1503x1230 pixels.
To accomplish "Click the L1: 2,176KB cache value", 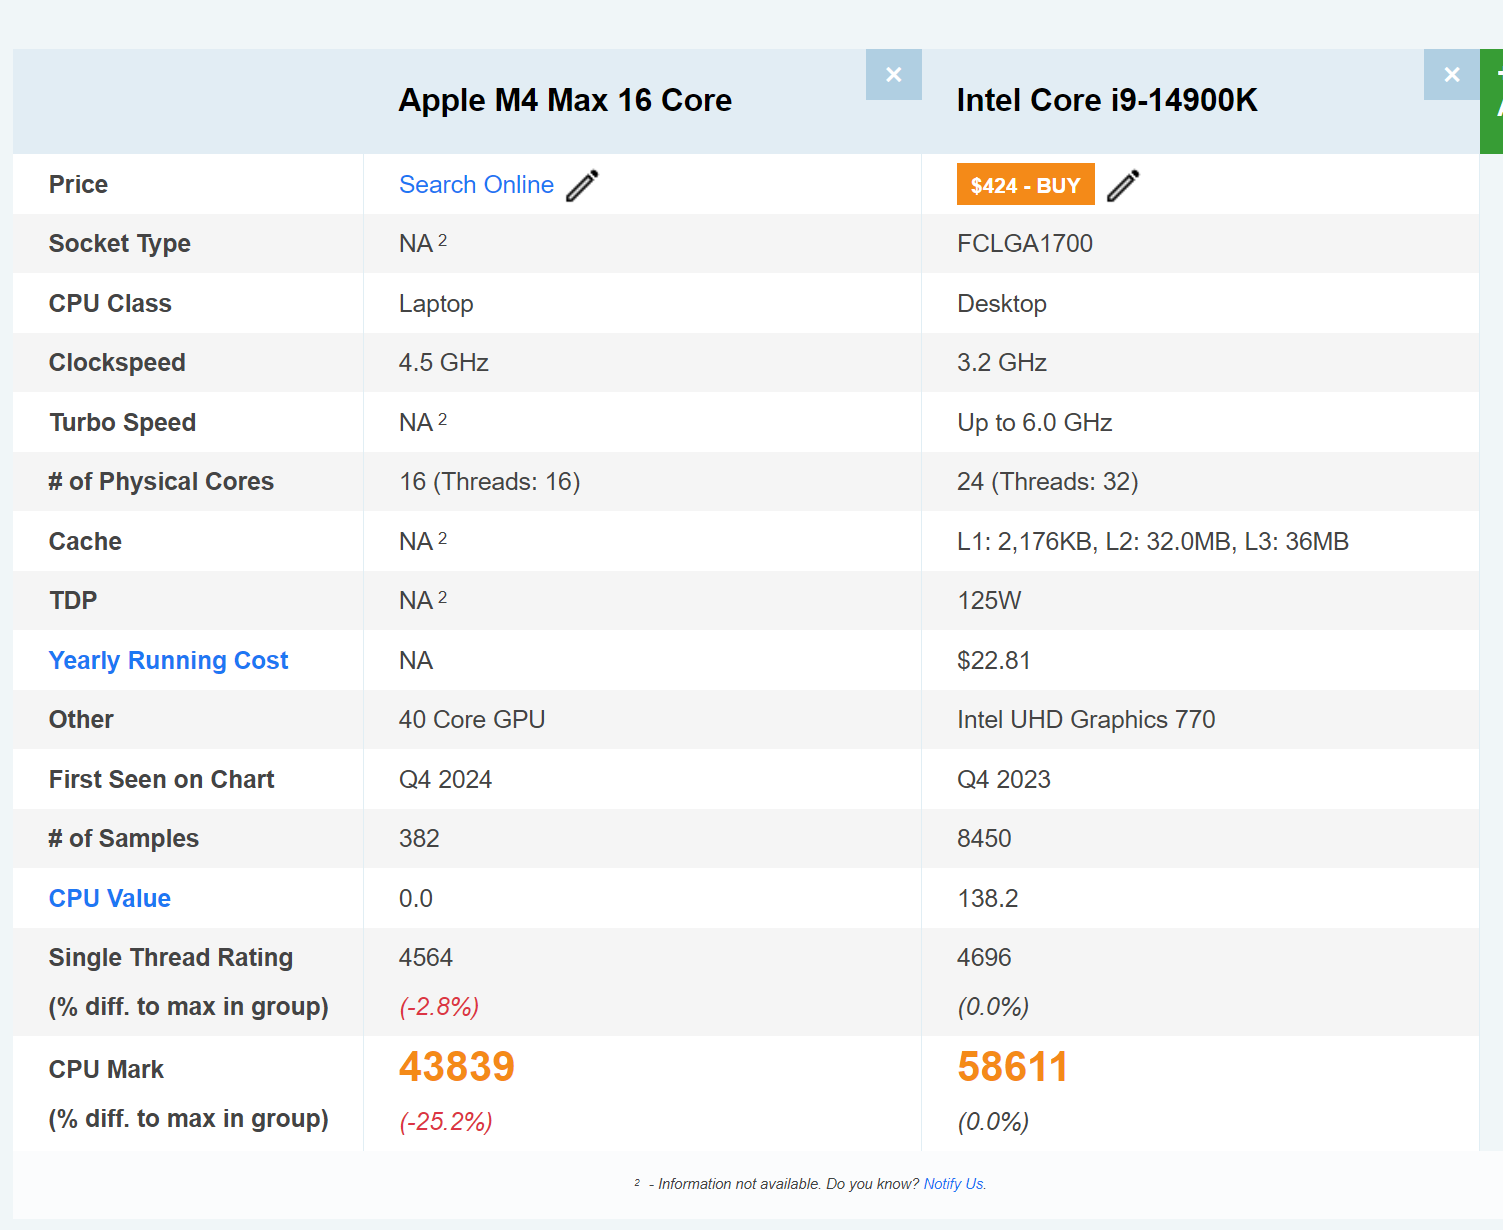I will coord(1153,542).
